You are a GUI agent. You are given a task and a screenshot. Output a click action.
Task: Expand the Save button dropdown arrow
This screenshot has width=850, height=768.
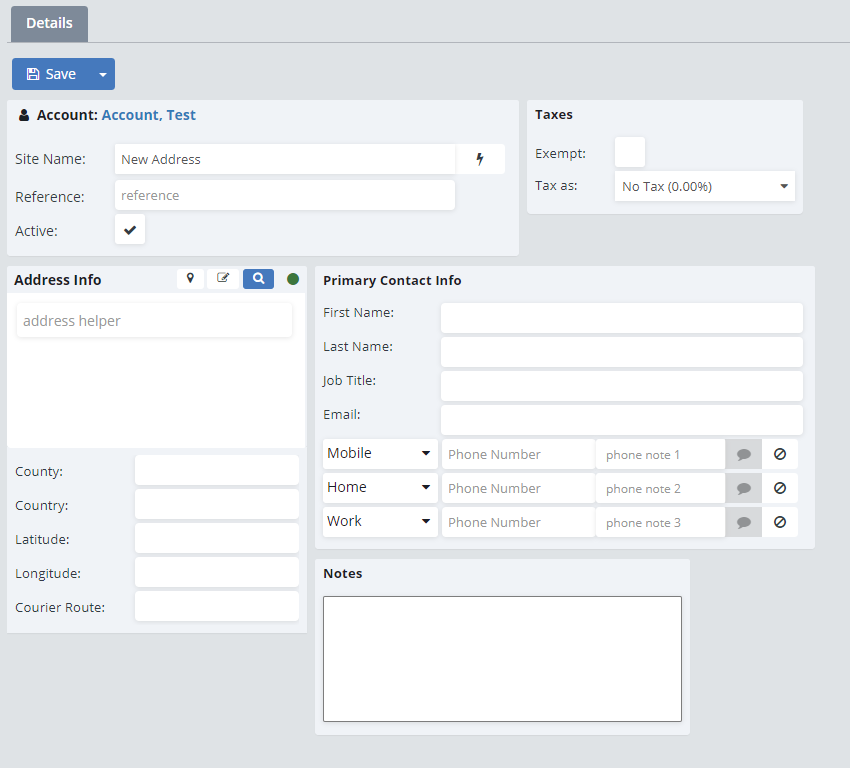click(102, 74)
